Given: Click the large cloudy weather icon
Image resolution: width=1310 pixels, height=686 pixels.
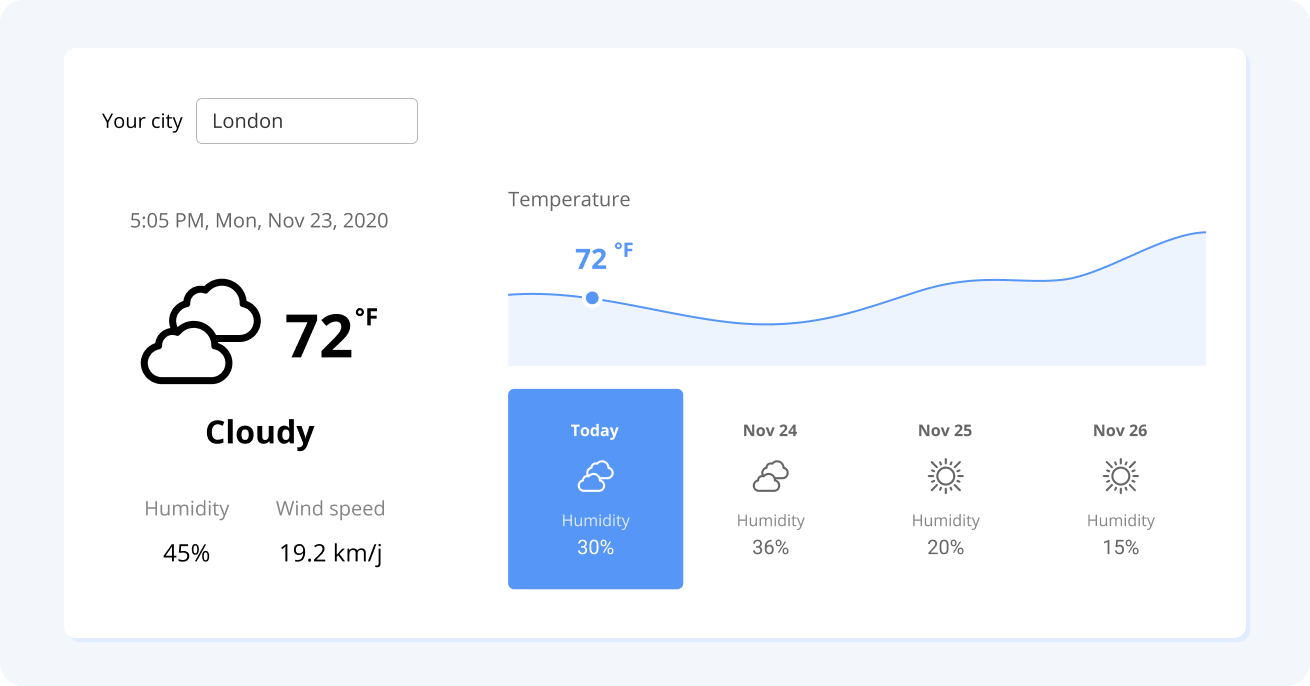Looking at the screenshot, I should (200, 331).
